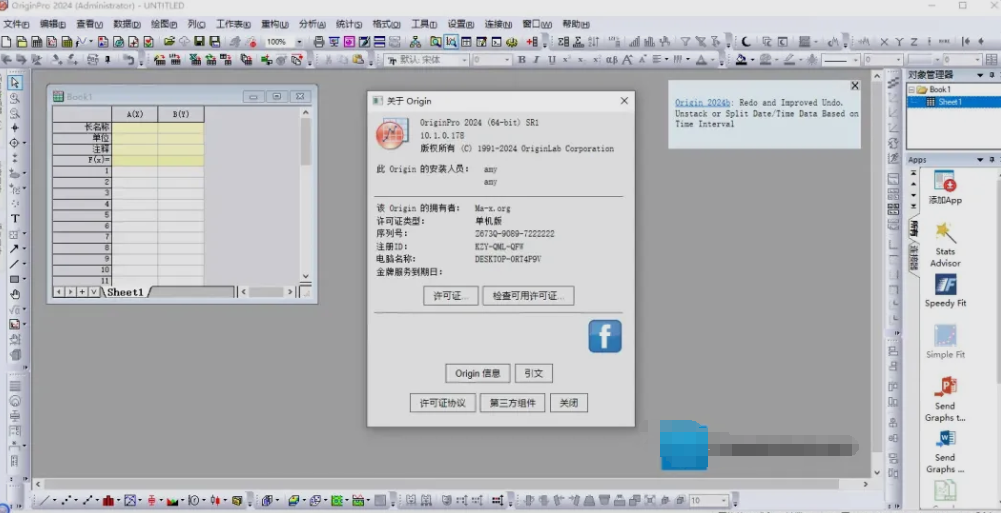1001x513 pixels.
Task: Open a project with the green folder icon
Action: pyautogui.click(x=169, y=42)
